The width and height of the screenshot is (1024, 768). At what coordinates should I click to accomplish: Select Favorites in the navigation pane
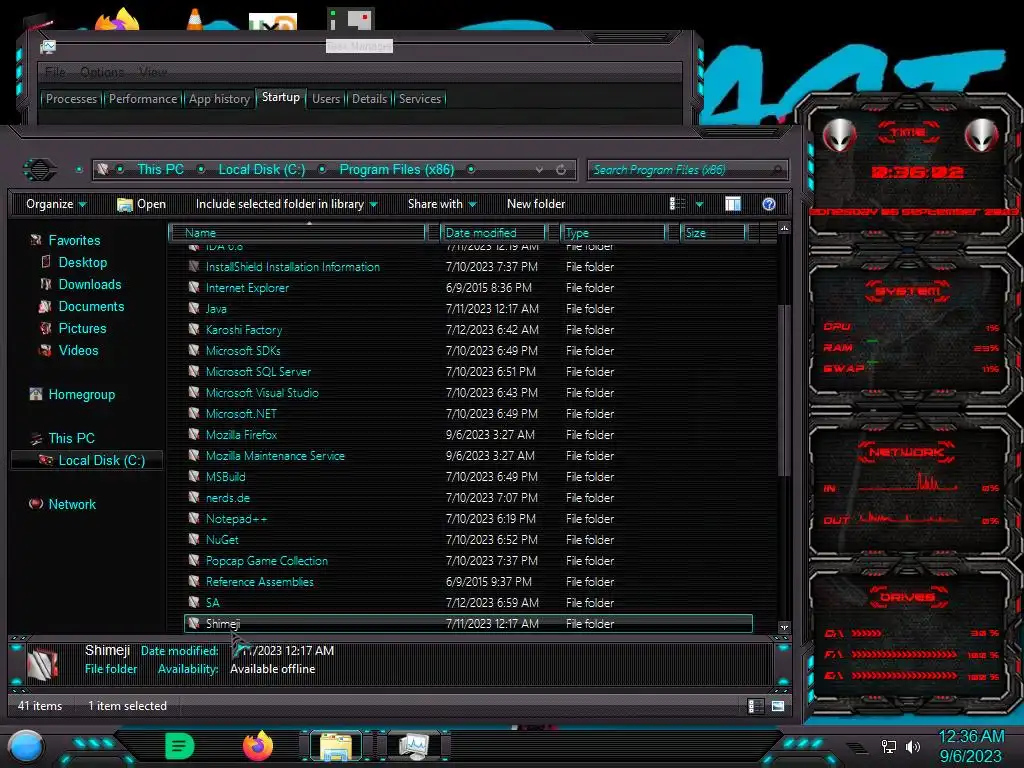pos(74,240)
